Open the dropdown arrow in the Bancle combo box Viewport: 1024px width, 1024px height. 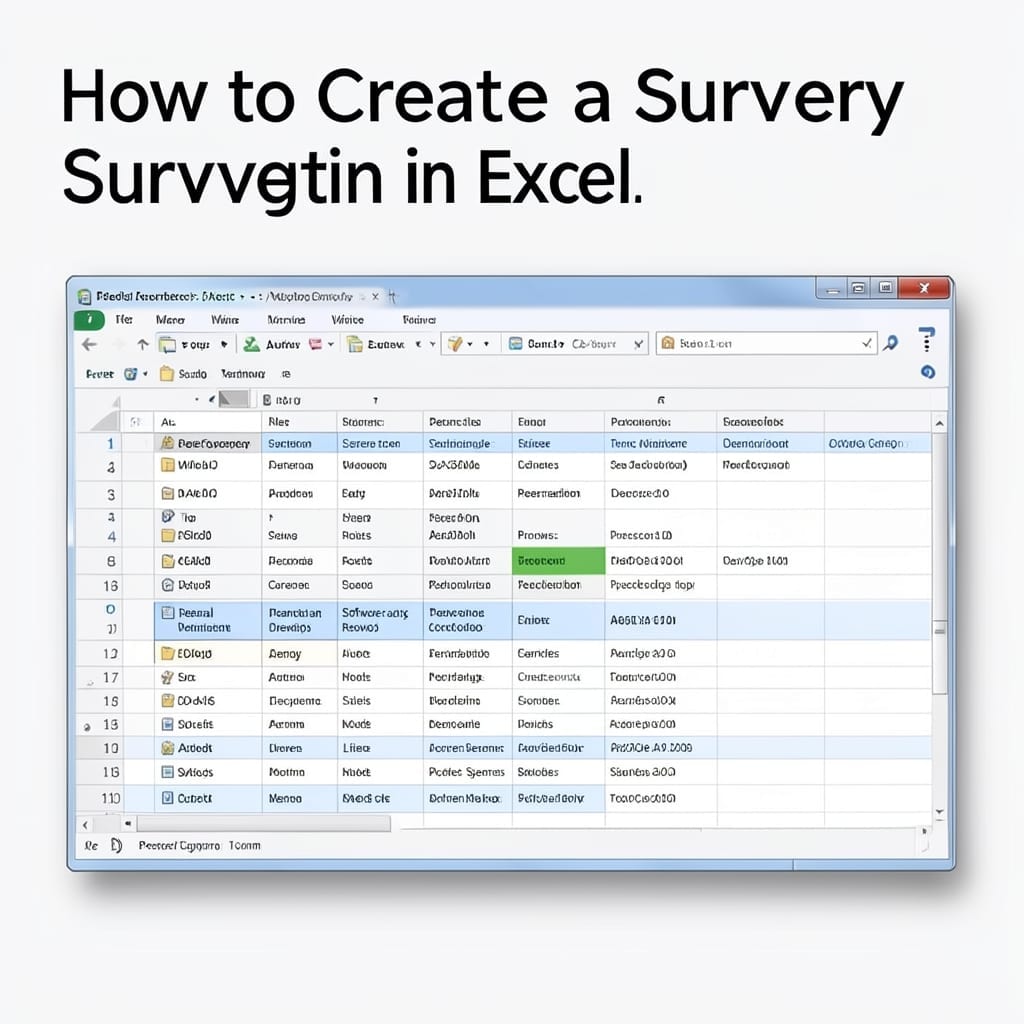[639, 344]
